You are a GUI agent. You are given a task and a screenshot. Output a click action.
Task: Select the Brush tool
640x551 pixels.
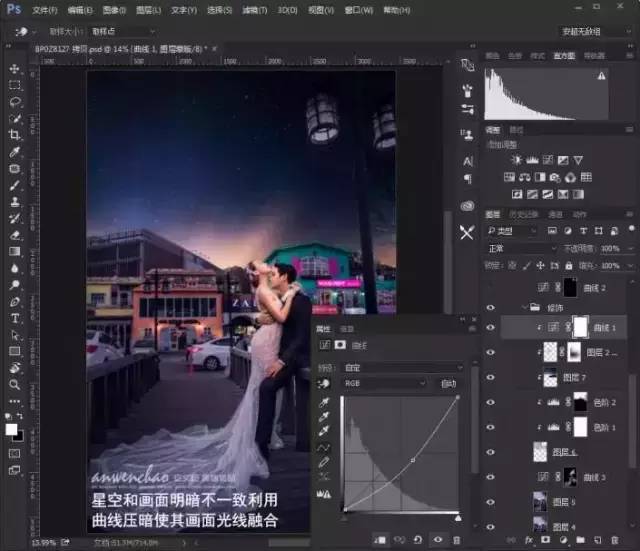(15, 185)
